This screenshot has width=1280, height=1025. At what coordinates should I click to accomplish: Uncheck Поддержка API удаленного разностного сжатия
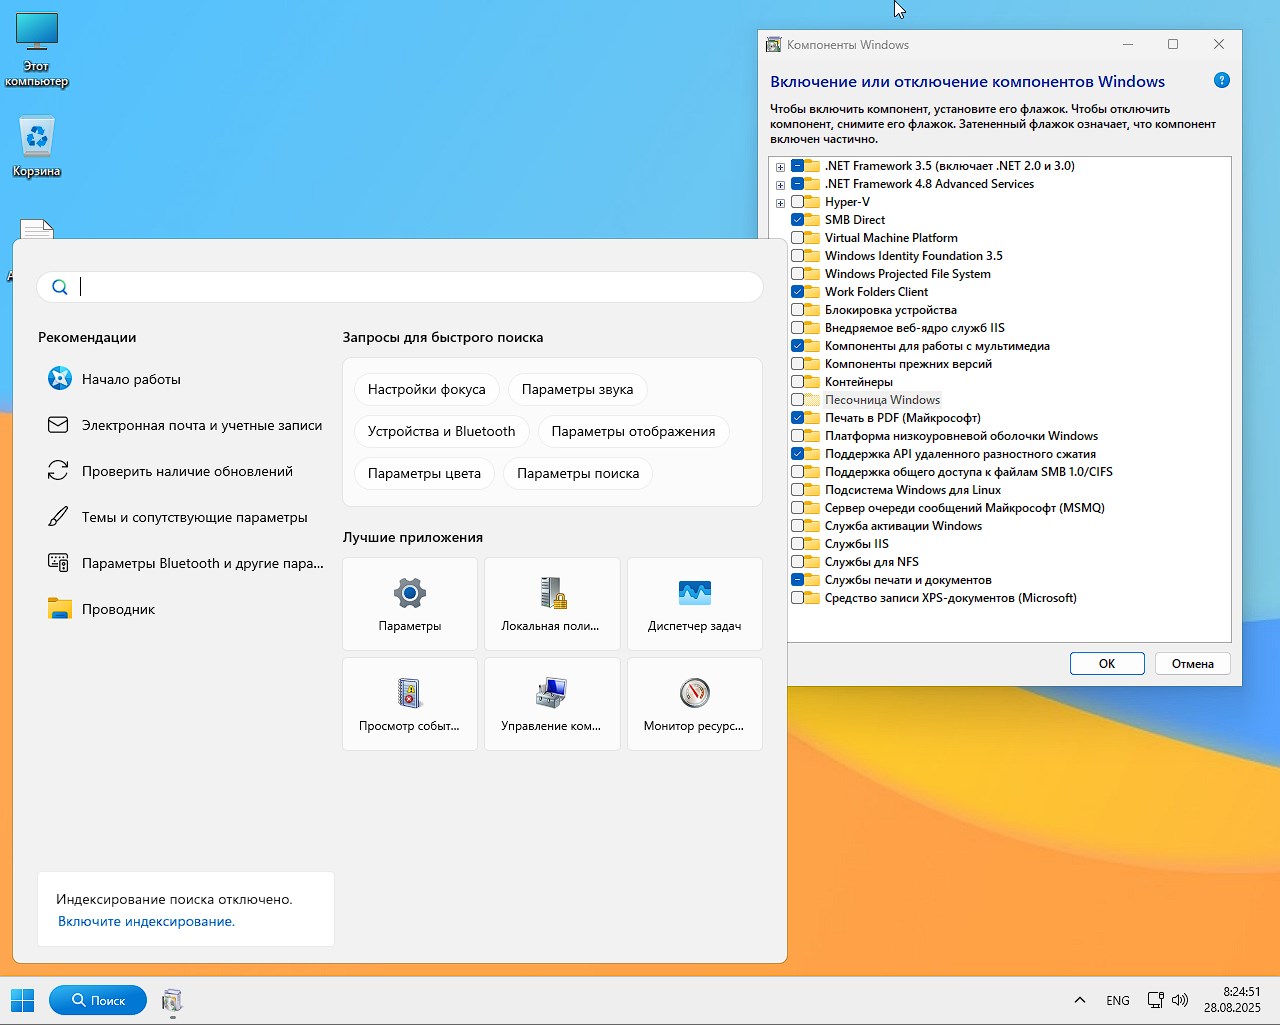[x=797, y=454]
